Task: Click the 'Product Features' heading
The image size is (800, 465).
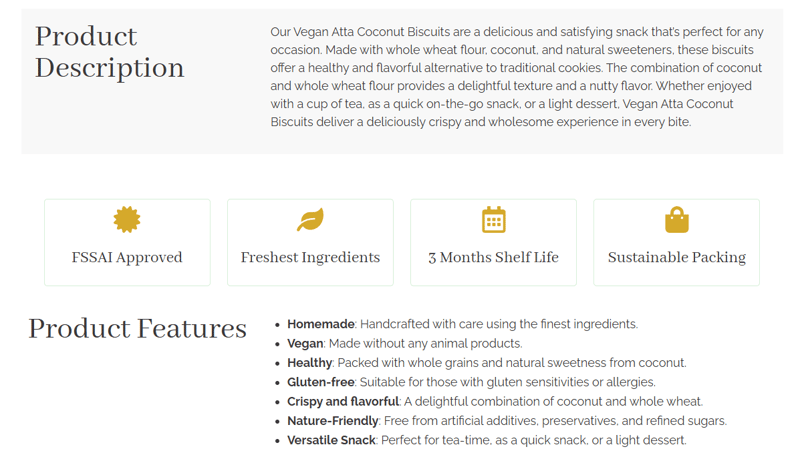Action: pyautogui.click(x=137, y=328)
